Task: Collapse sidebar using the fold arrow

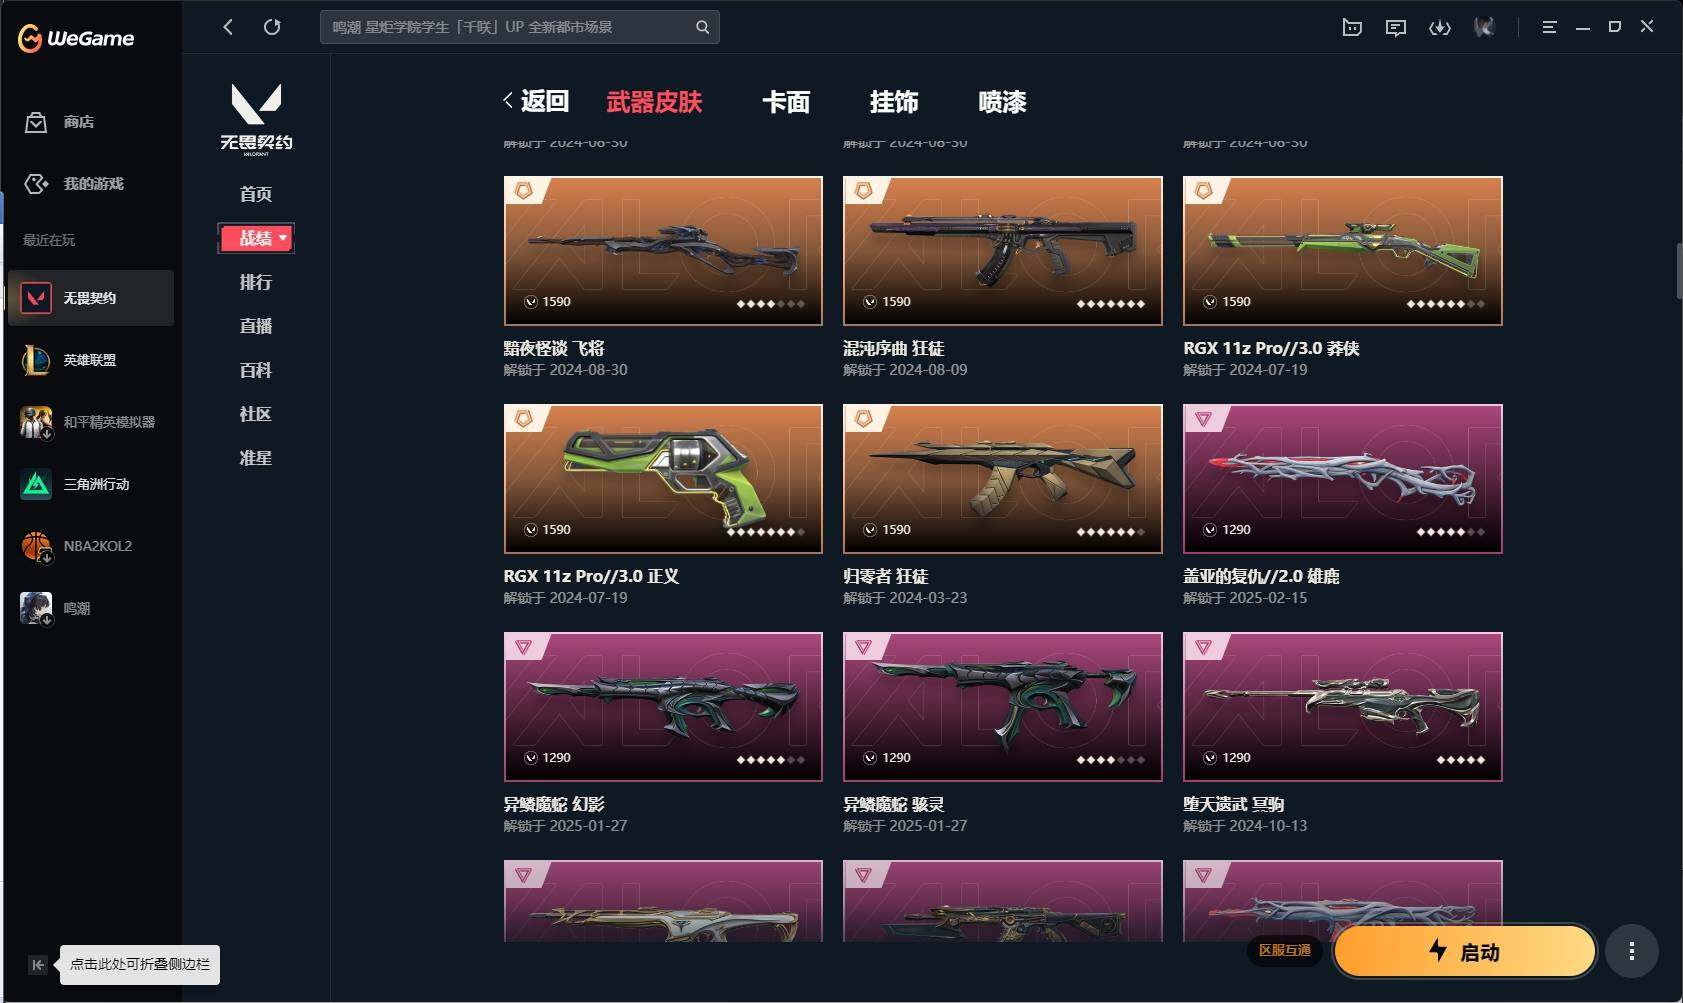Action: click(37, 965)
